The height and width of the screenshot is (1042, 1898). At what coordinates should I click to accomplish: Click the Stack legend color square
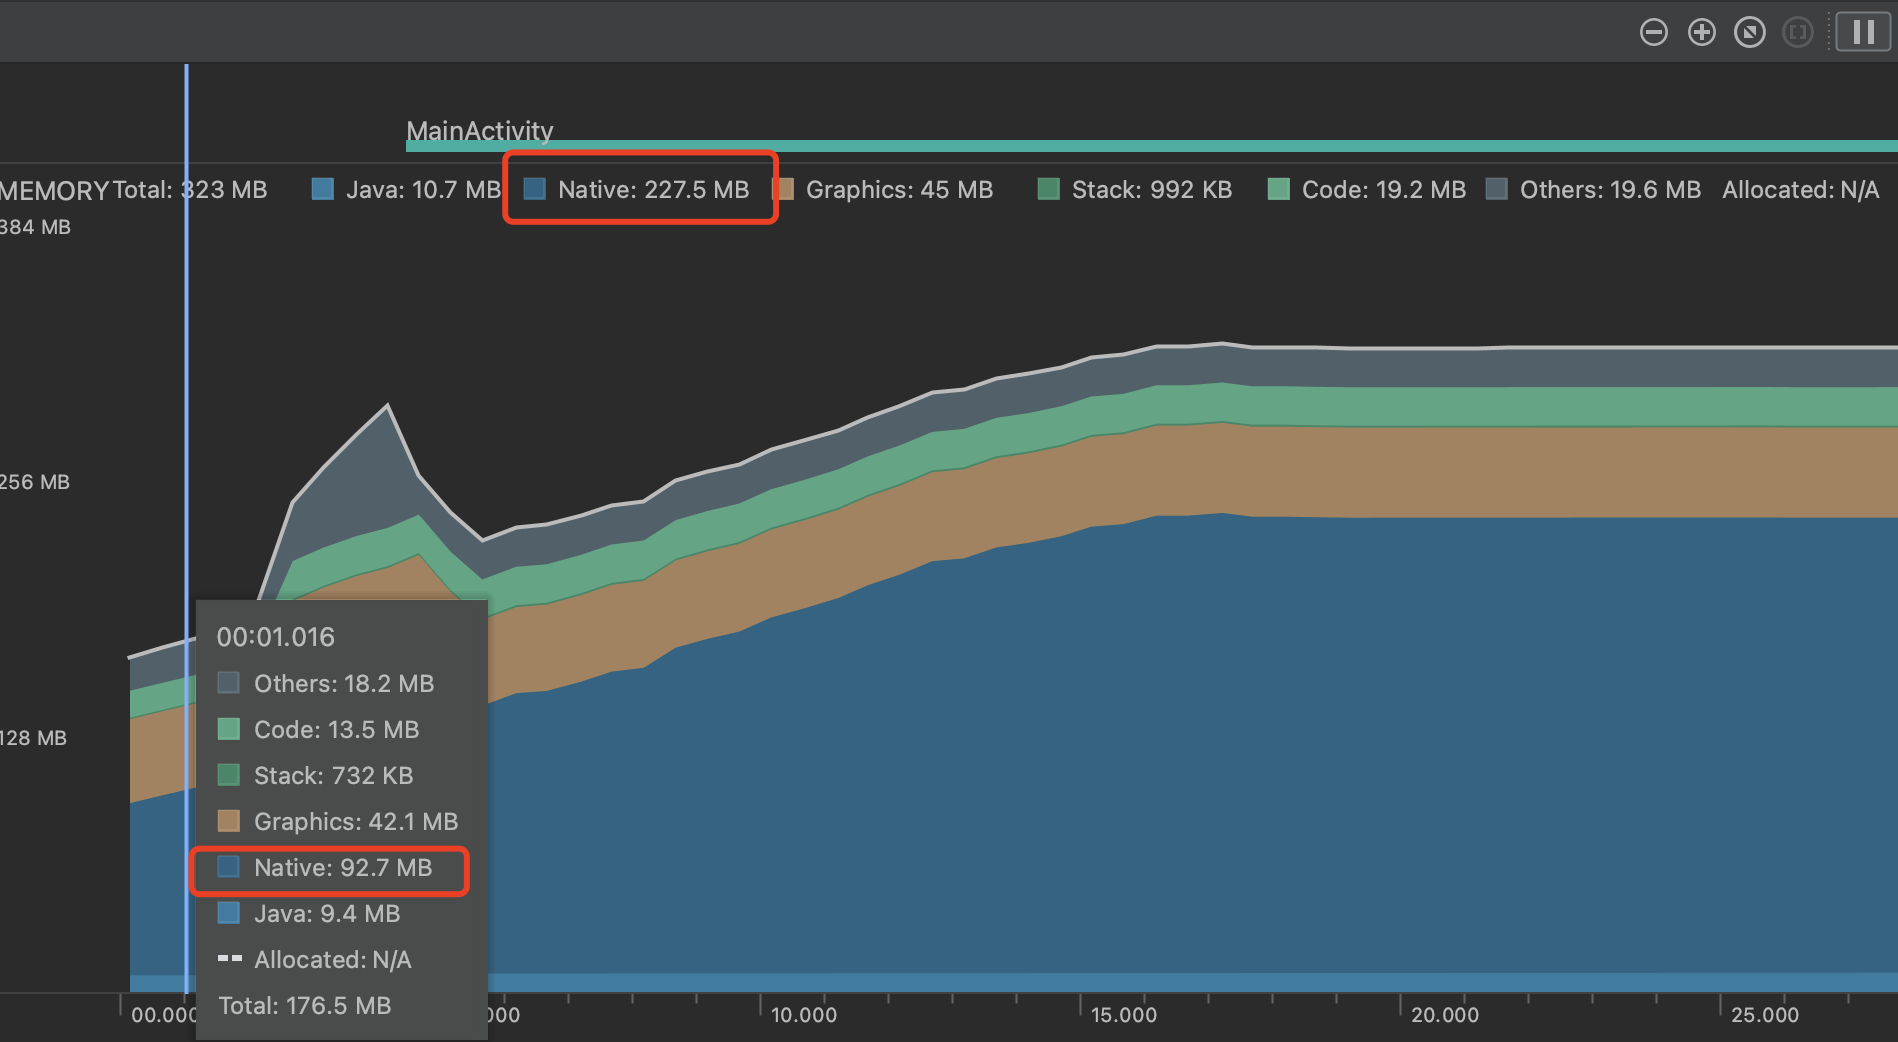point(1048,188)
